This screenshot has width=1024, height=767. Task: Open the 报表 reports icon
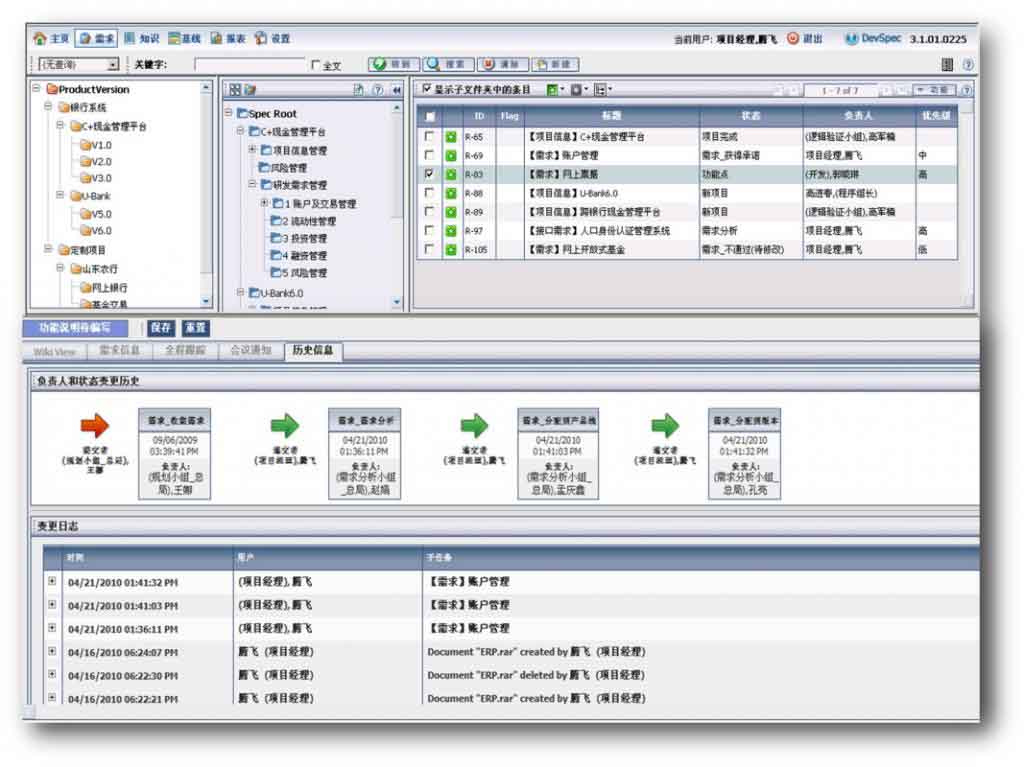pos(216,39)
